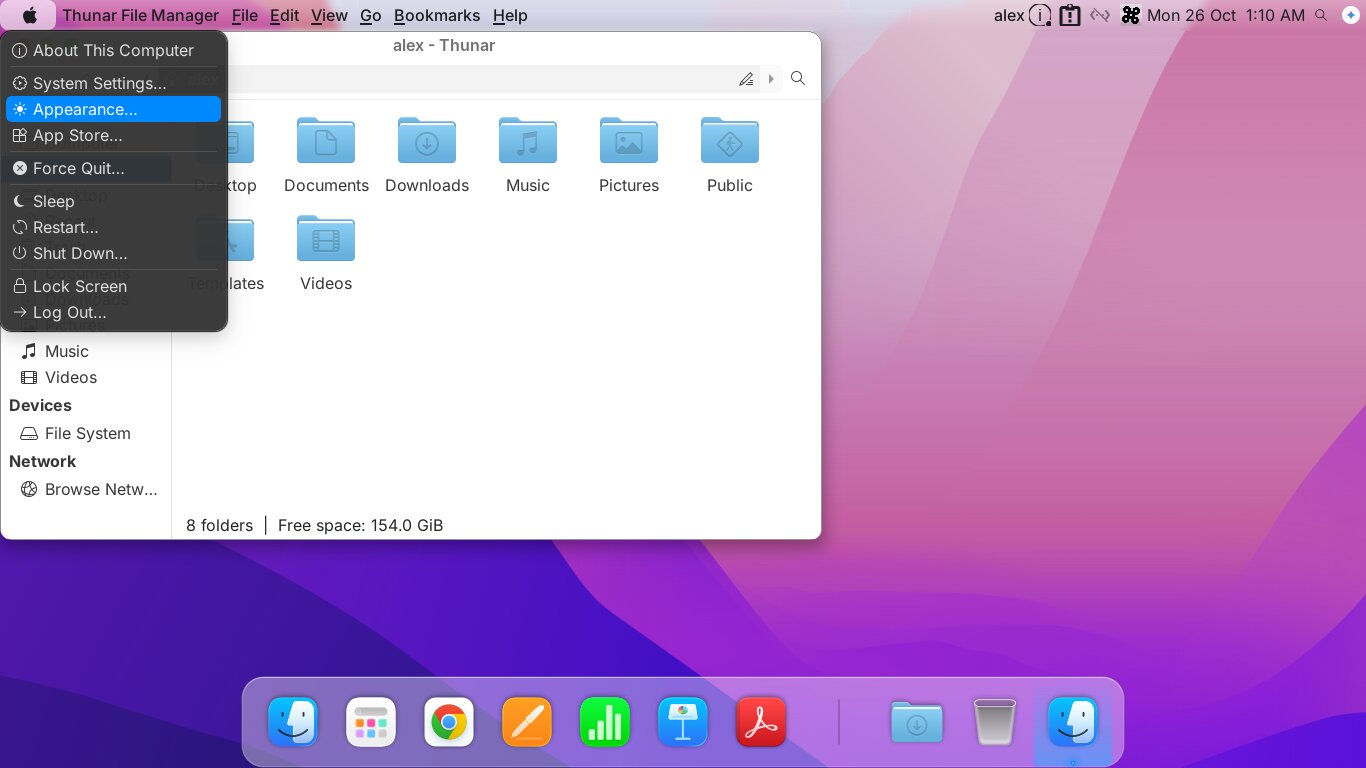The width and height of the screenshot is (1366, 768).
Task: Open the Help menu
Action: [510, 15]
